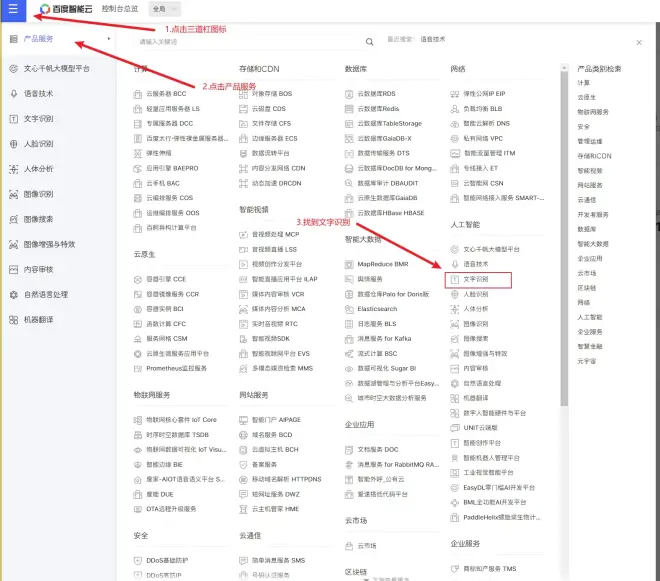Image resolution: width=660 pixels, height=581 pixels.
Task: Click the icon beside 云数据库RDS
Action: click(349, 94)
